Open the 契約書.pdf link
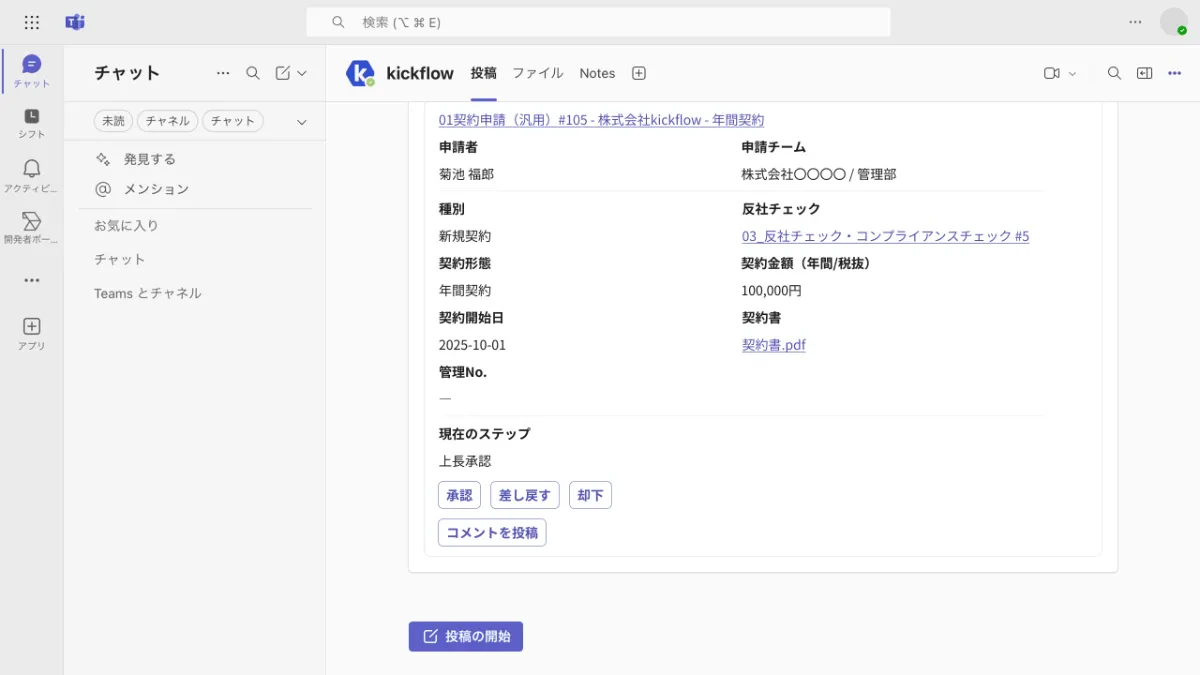1200x675 pixels. coord(774,345)
